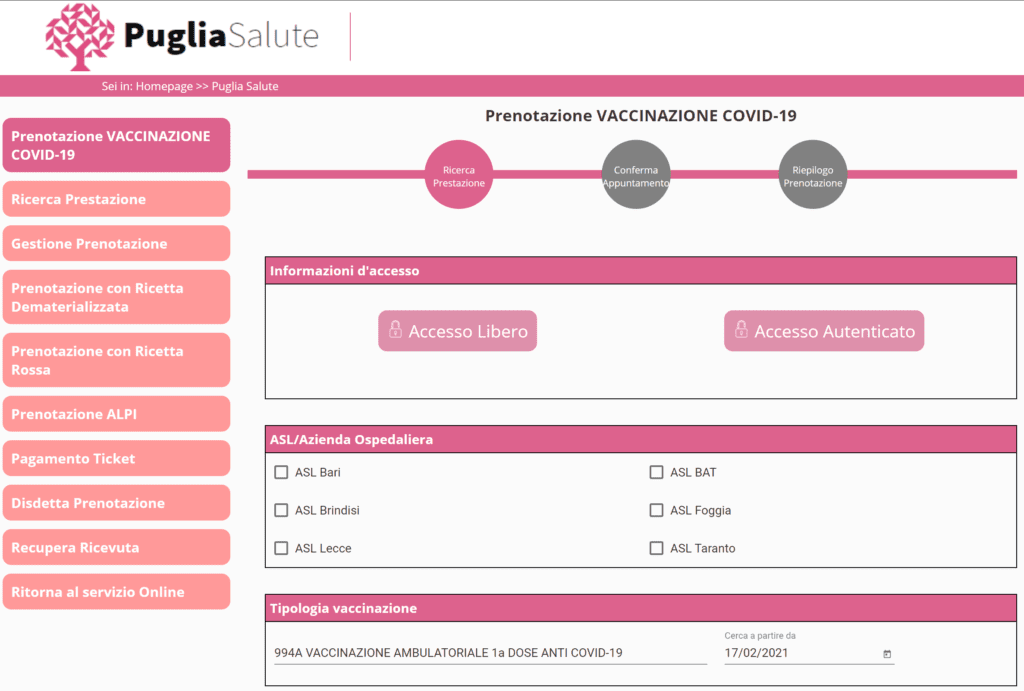Select the Riepilogo Prenotazione step circle
1024x691 pixels.
coord(813,174)
